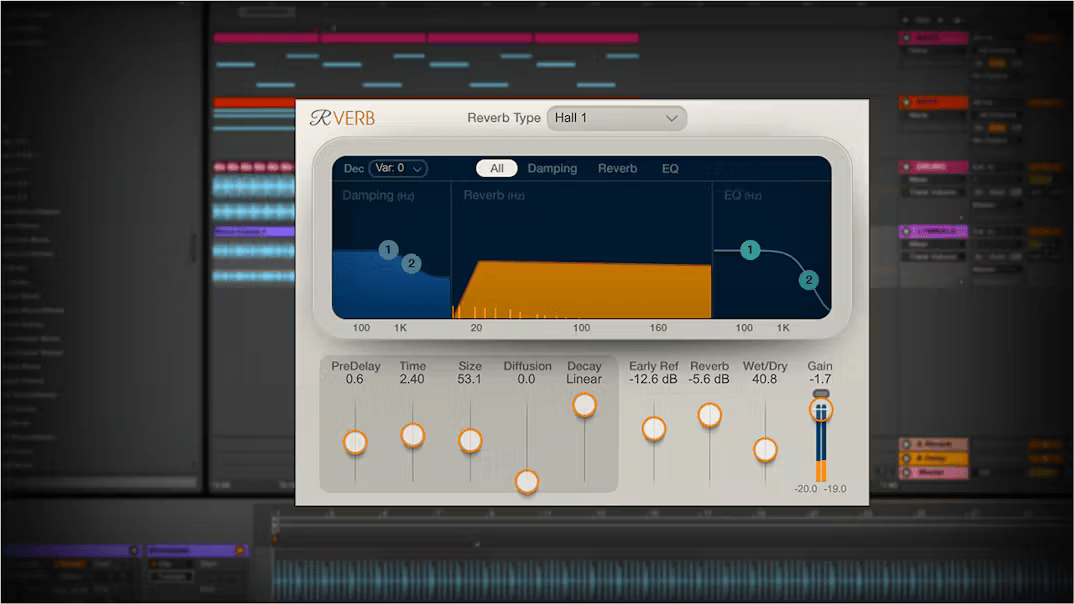Select EQ node 1 in the graph
The width and height of the screenshot is (1074, 604).
pyautogui.click(x=750, y=249)
